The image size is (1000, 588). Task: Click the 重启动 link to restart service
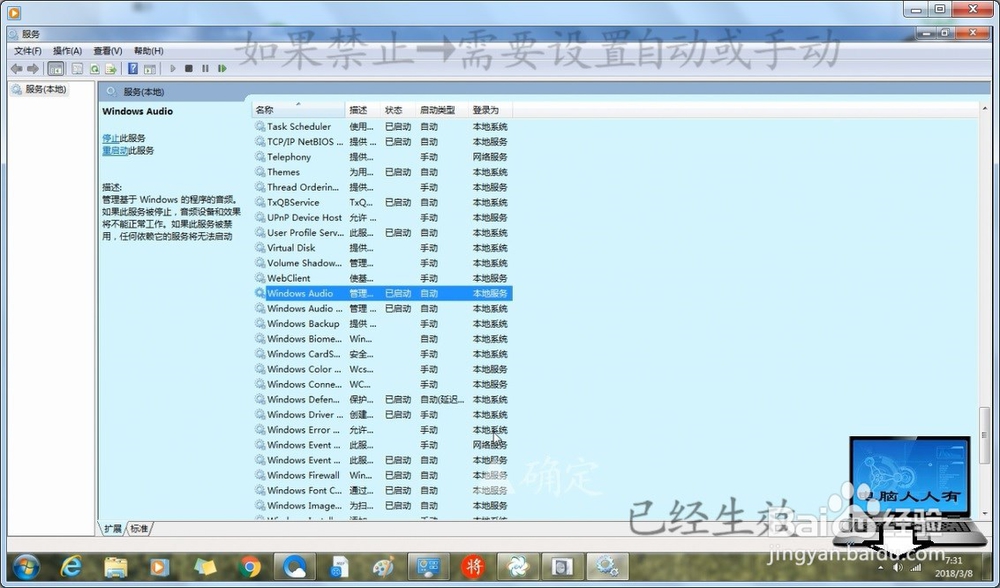(115, 151)
